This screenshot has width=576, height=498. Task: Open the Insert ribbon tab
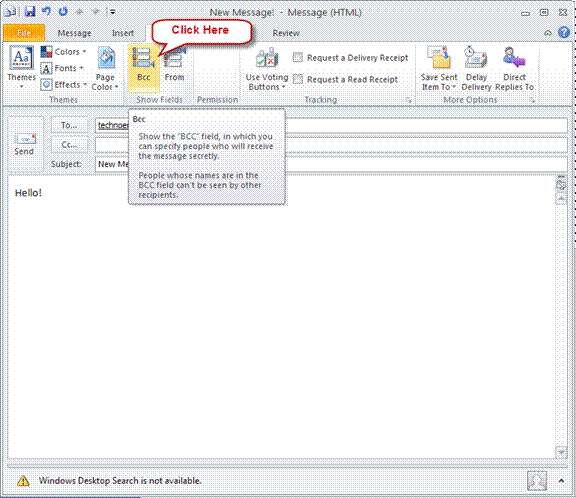point(123,33)
